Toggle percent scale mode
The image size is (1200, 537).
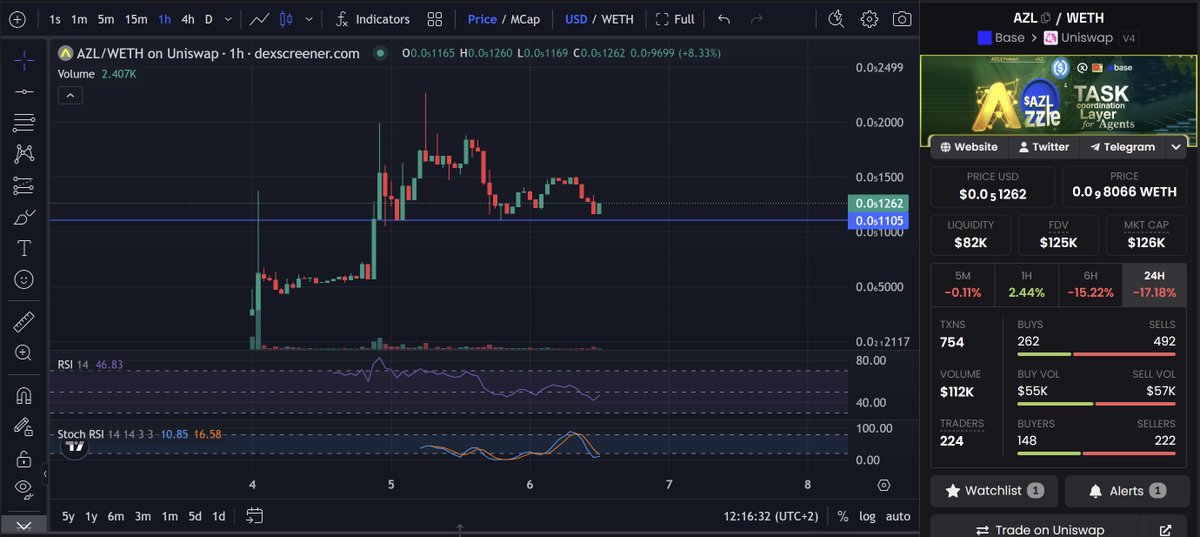click(x=843, y=516)
